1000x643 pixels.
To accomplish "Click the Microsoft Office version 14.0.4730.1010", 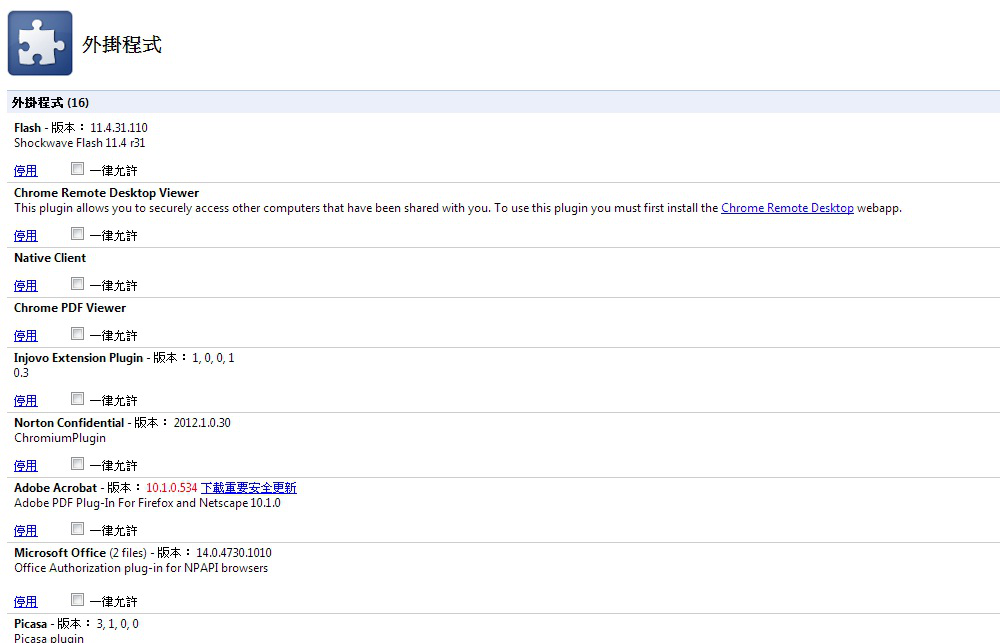I will 233,553.
